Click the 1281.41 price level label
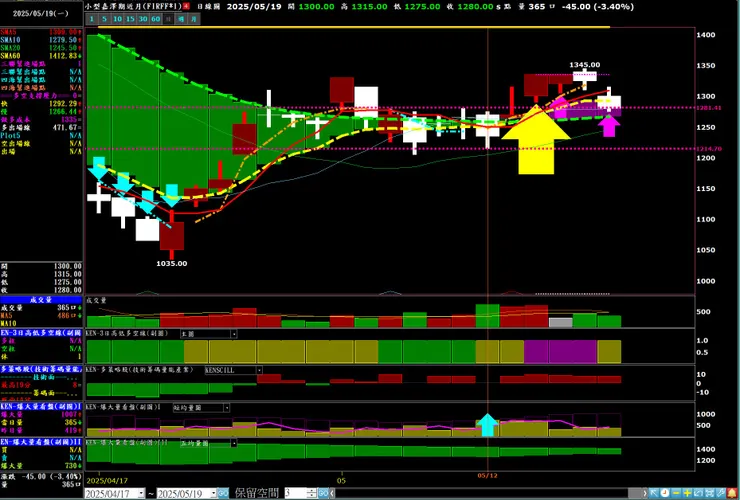This screenshot has height=500, width=740. pos(709,108)
